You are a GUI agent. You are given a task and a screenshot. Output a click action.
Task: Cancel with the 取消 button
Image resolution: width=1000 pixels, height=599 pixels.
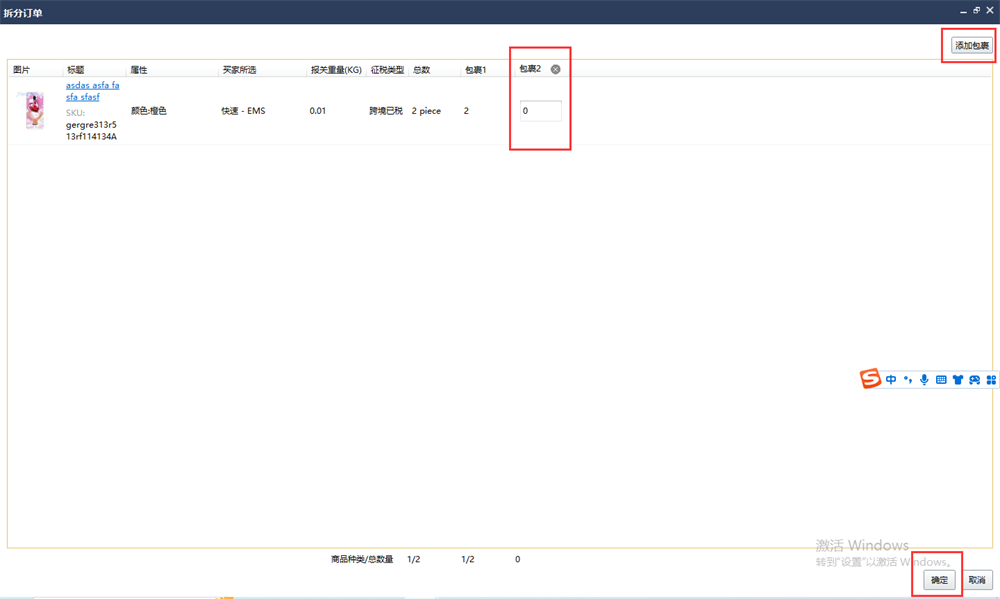click(977, 580)
